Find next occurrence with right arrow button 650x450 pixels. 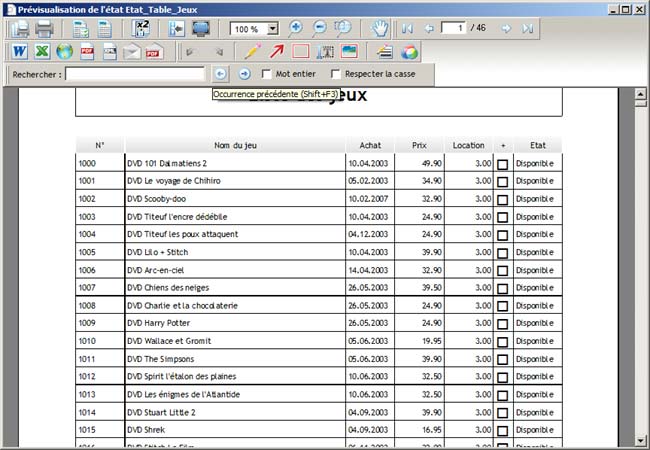click(245, 74)
